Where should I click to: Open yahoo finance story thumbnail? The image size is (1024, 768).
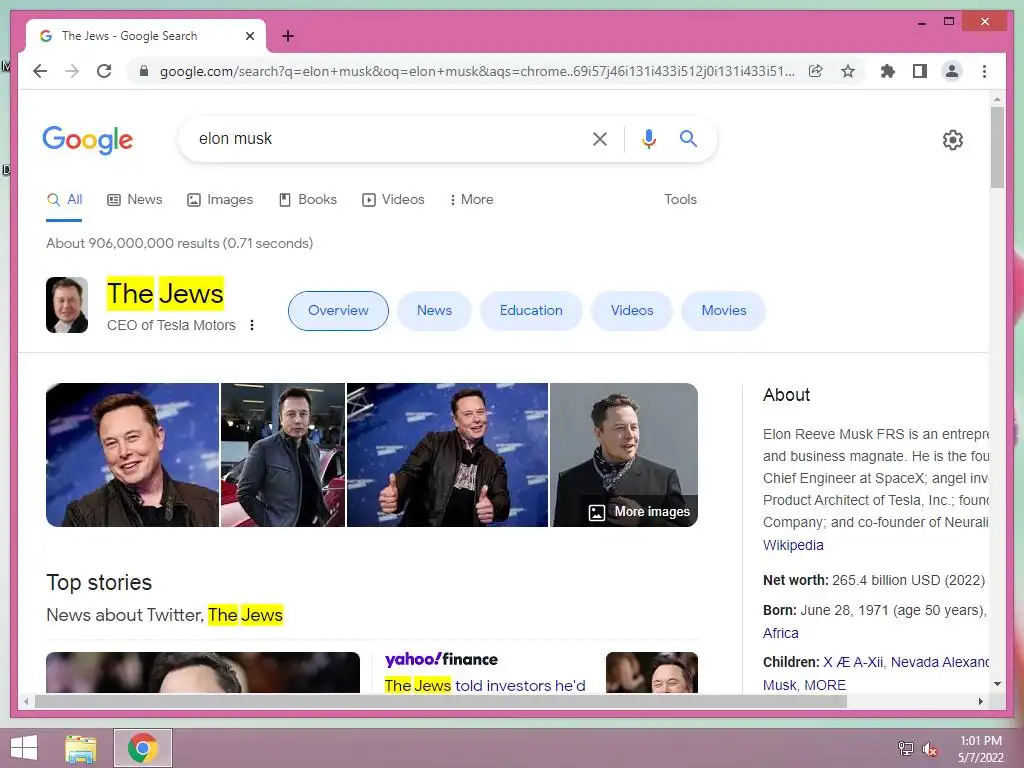point(652,673)
